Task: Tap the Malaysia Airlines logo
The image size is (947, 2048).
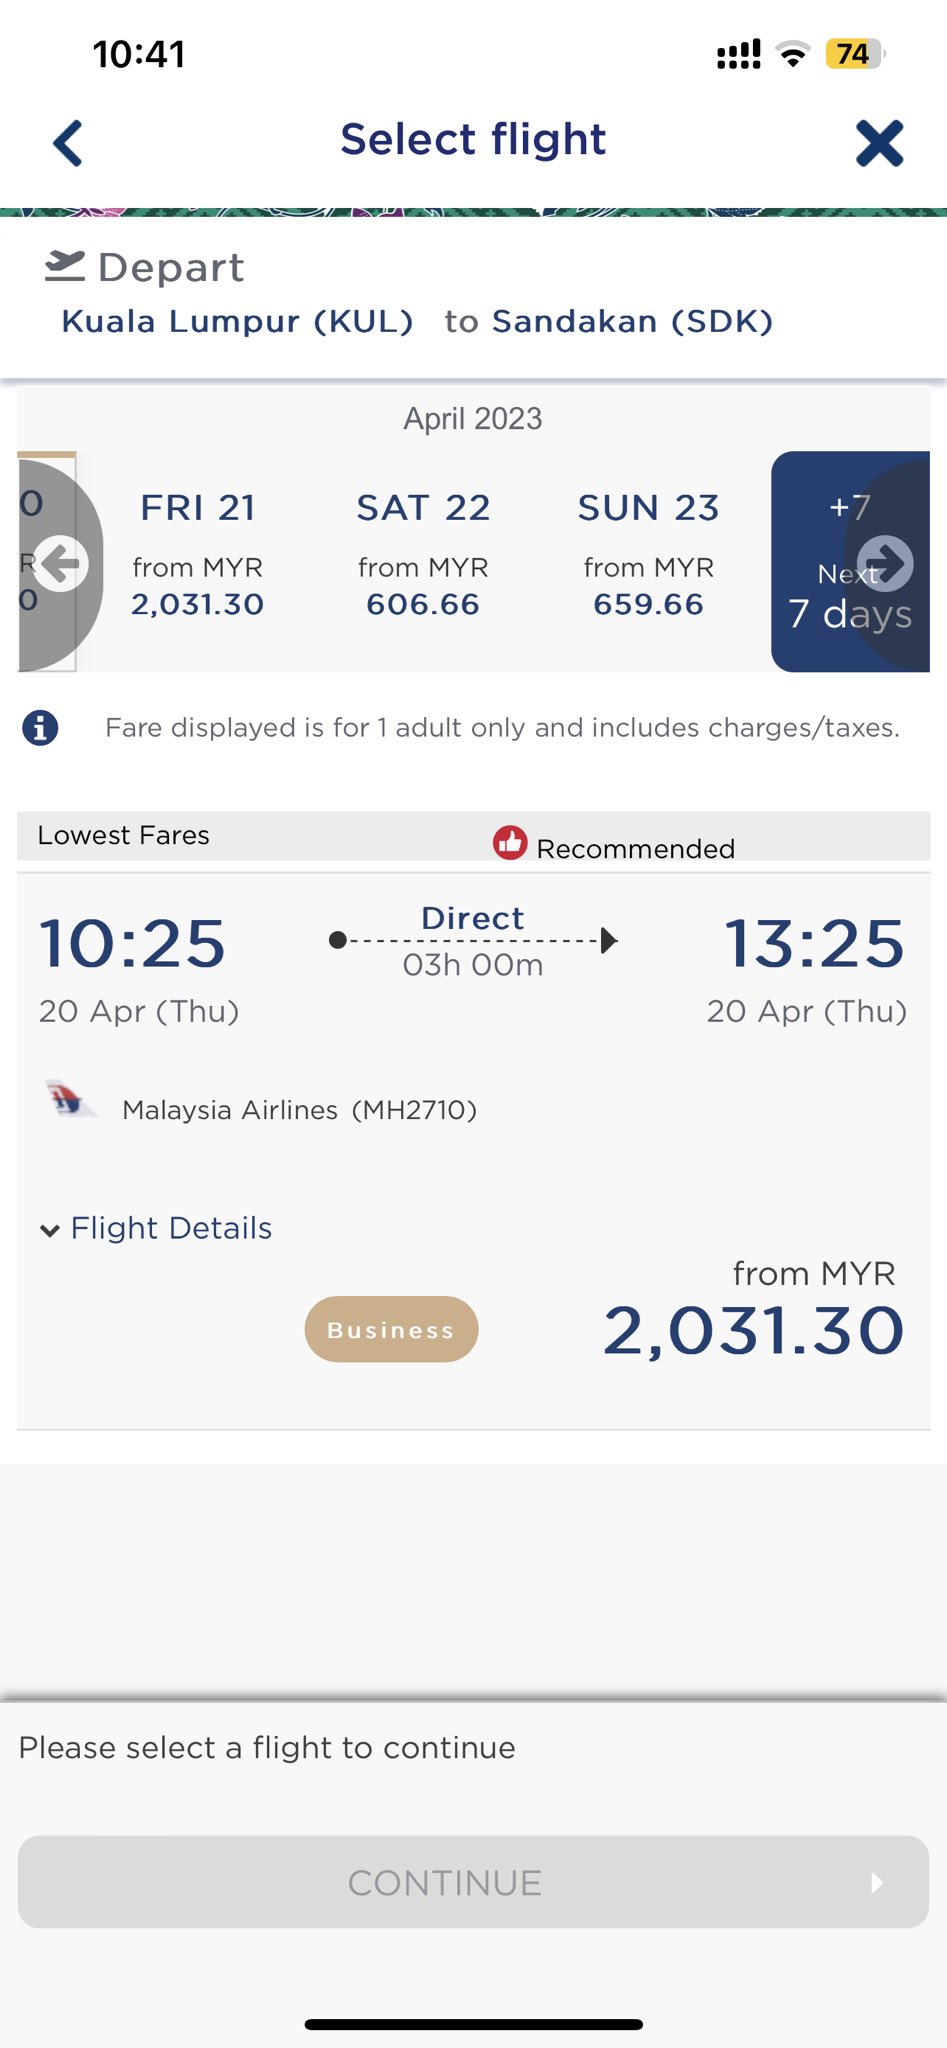Action: click(x=68, y=1100)
